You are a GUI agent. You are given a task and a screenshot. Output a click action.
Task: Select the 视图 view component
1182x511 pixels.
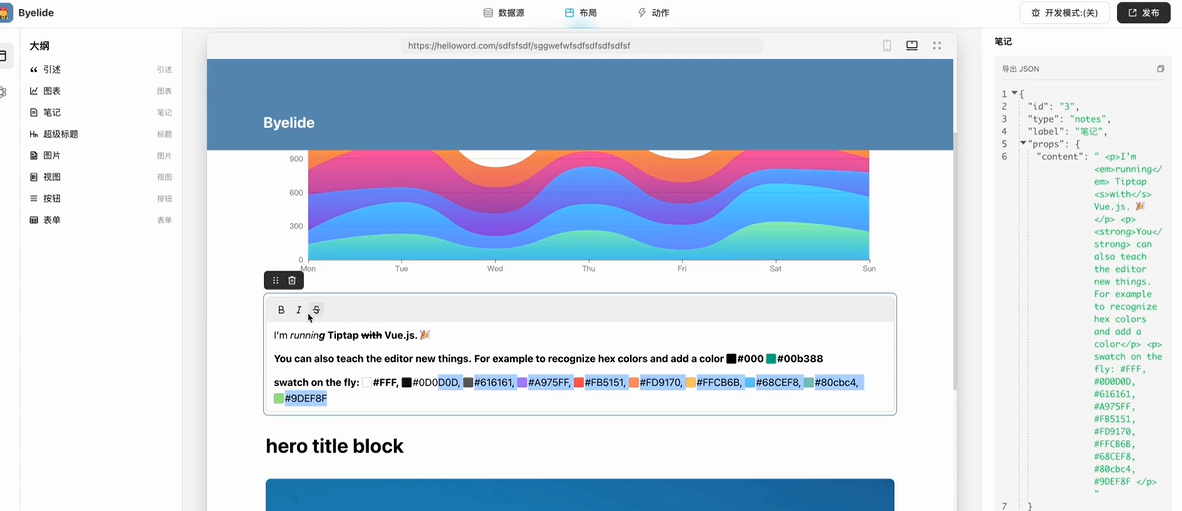point(100,177)
